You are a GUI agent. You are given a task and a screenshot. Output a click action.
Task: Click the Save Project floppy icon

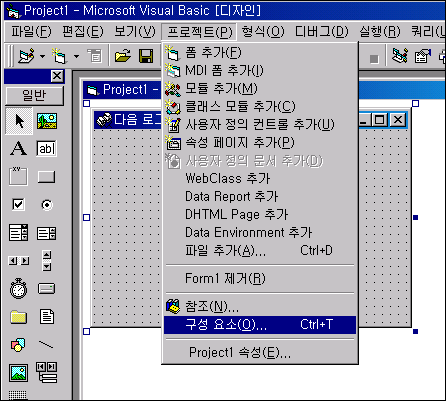(146, 56)
